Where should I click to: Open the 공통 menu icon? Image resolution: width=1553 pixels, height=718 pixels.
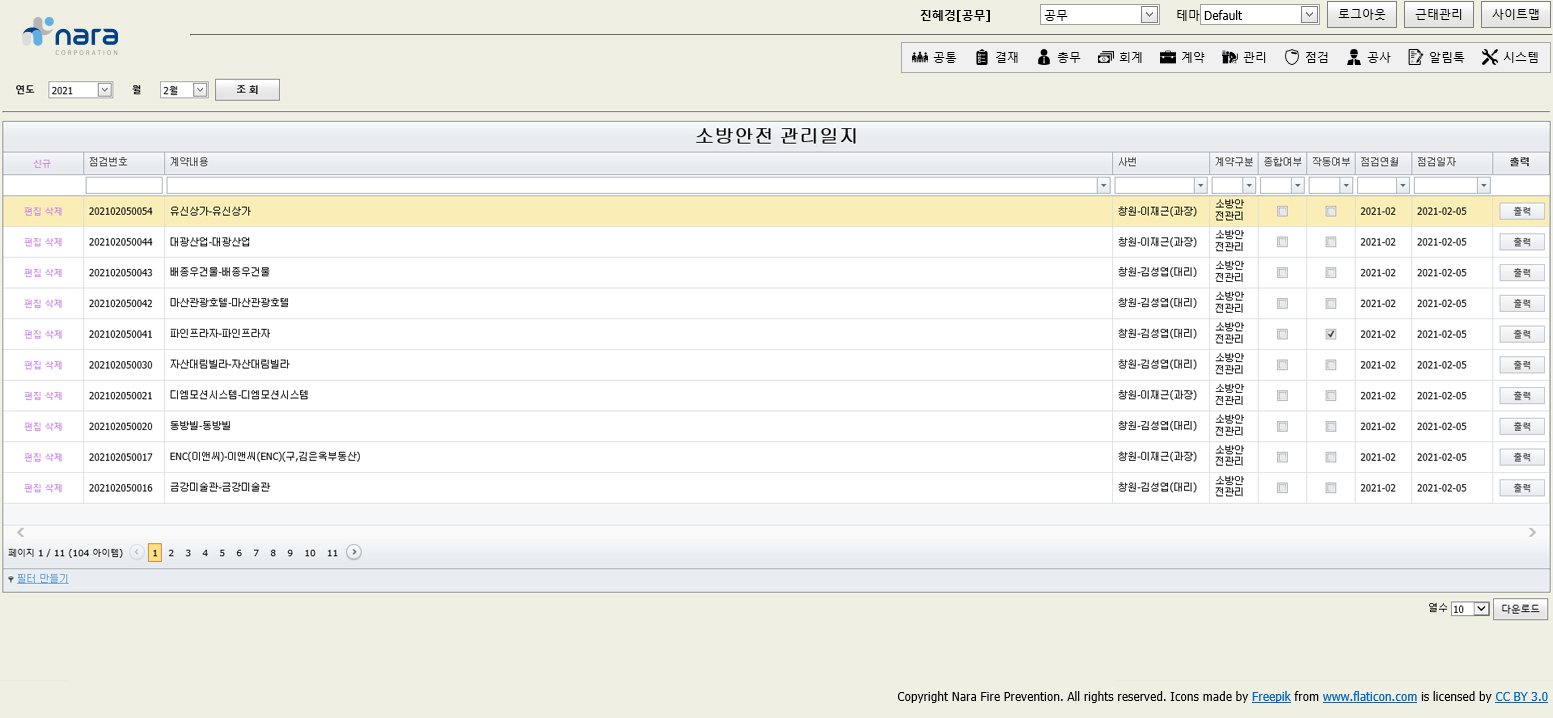point(920,58)
